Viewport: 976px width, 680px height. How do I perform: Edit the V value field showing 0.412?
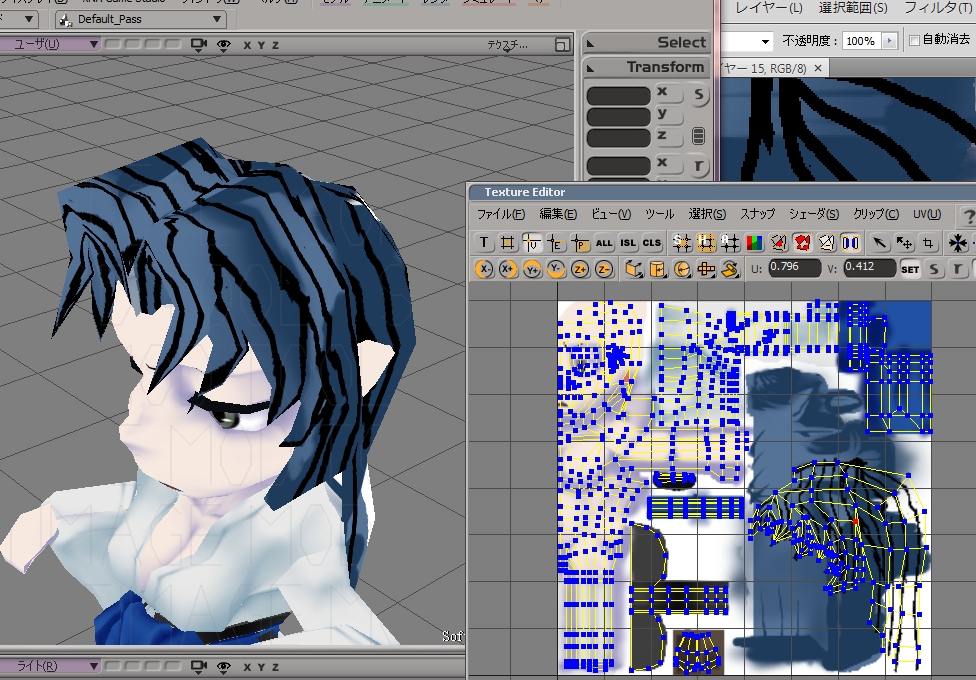point(869,268)
